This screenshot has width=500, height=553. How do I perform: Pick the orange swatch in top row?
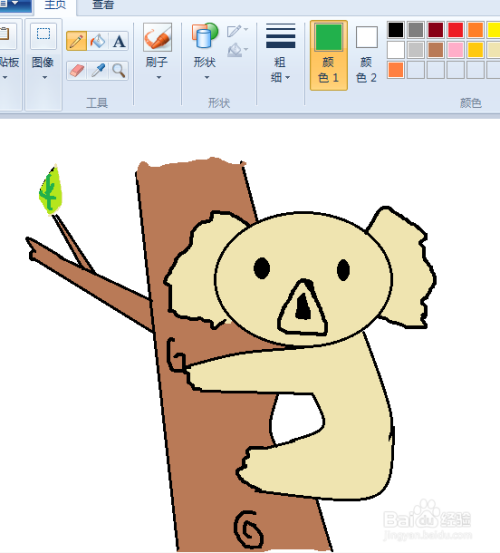(476, 30)
